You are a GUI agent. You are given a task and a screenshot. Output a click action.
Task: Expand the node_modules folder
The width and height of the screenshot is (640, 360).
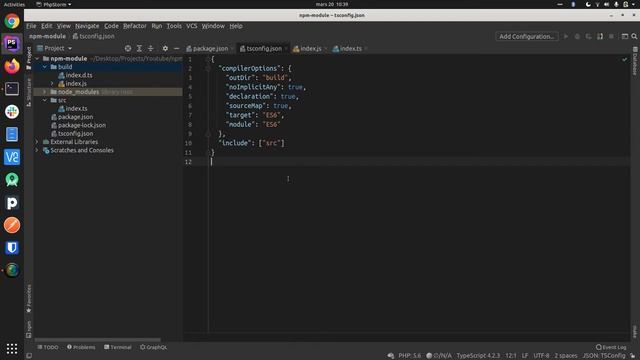point(45,92)
